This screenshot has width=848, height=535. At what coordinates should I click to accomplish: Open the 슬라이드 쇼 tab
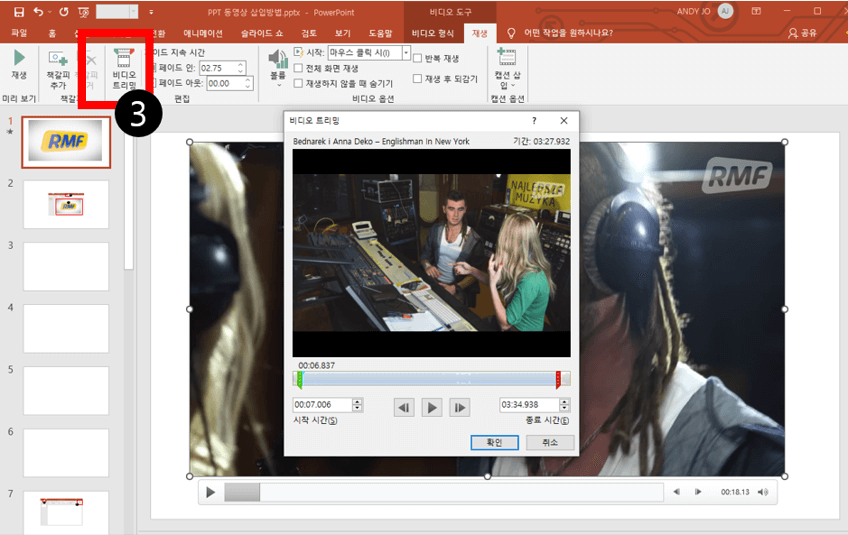coord(262,33)
